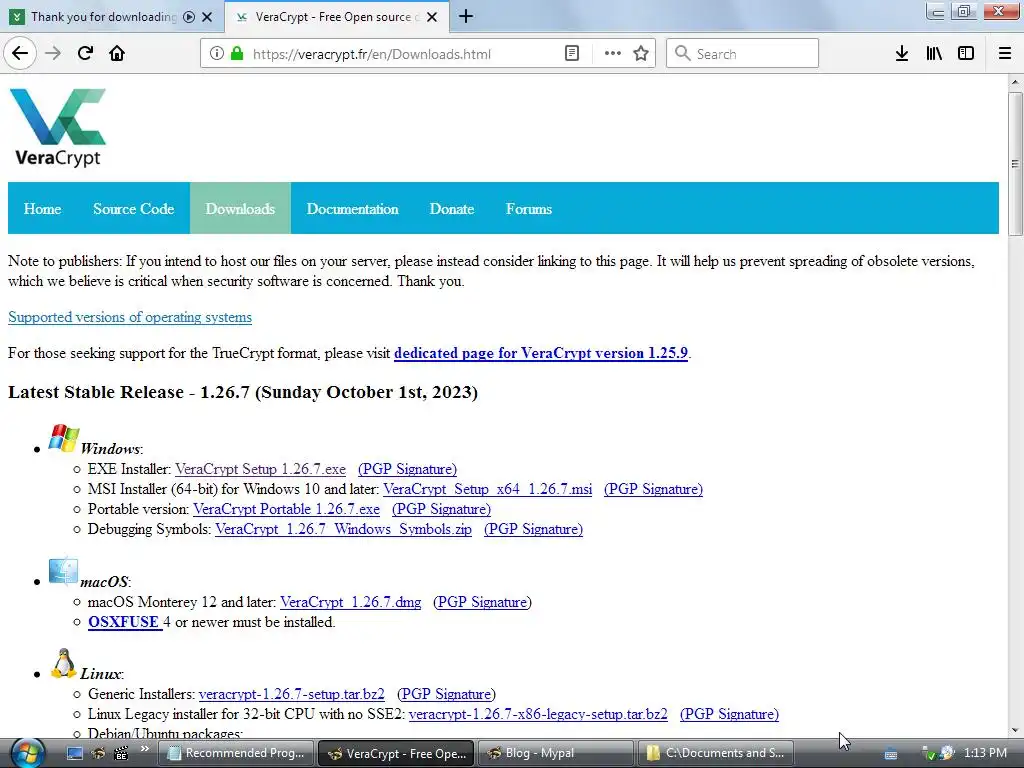
Task: Show site information icon in address bar
Action: (x=217, y=54)
